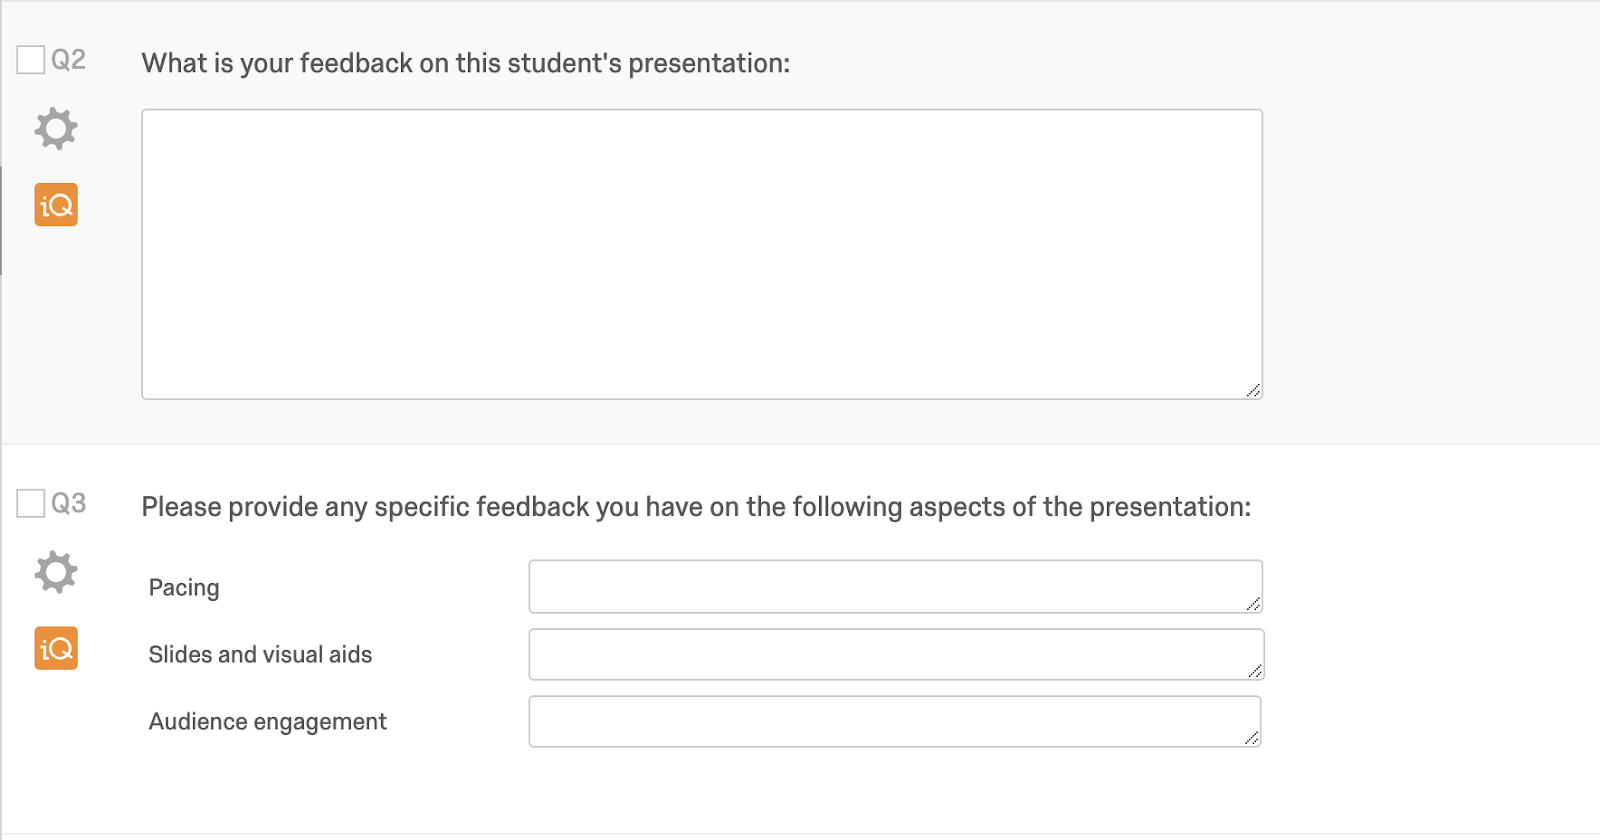This screenshot has width=1600, height=840.
Task: Click the Slides field resize handle
Action: coord(1255,671)
